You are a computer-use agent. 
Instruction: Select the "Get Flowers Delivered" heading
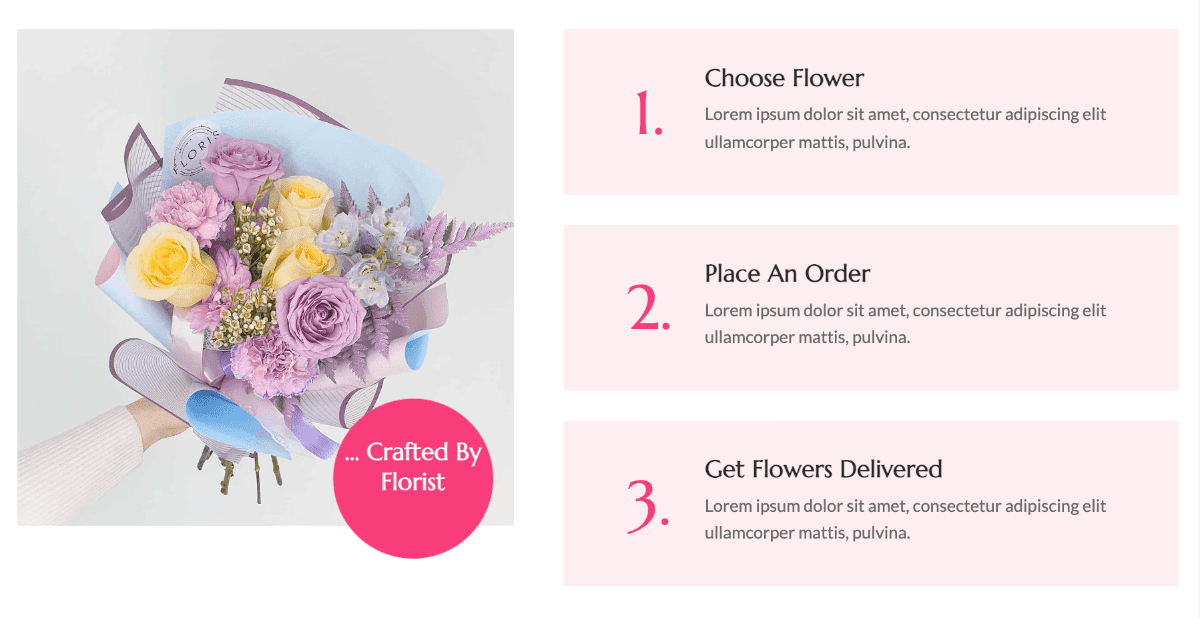(823, 469)
